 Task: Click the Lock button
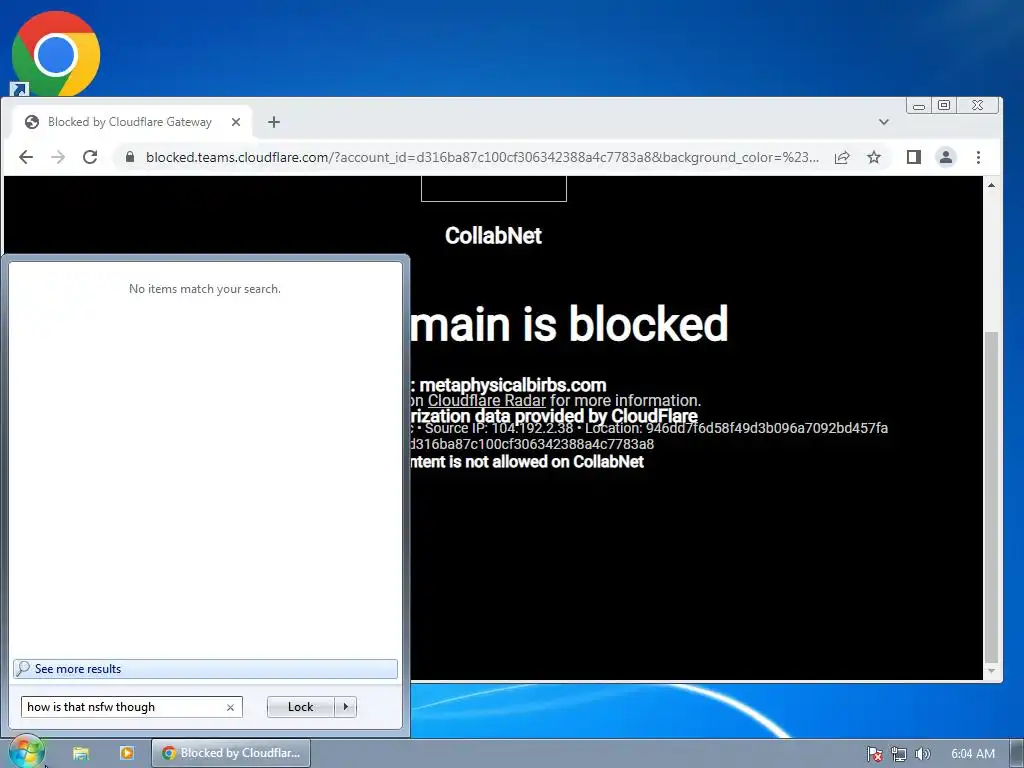click(300, 707)
